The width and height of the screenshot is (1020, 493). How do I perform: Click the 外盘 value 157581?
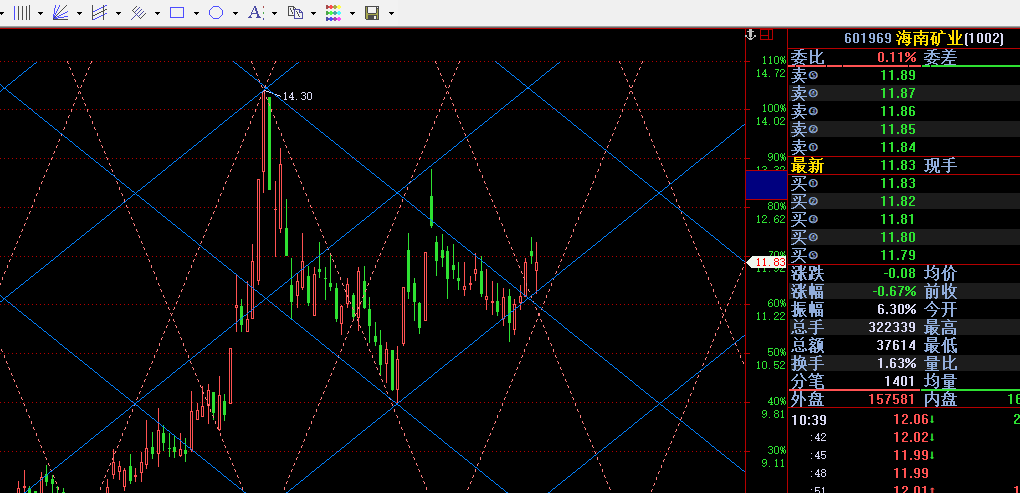click(892, 399)
